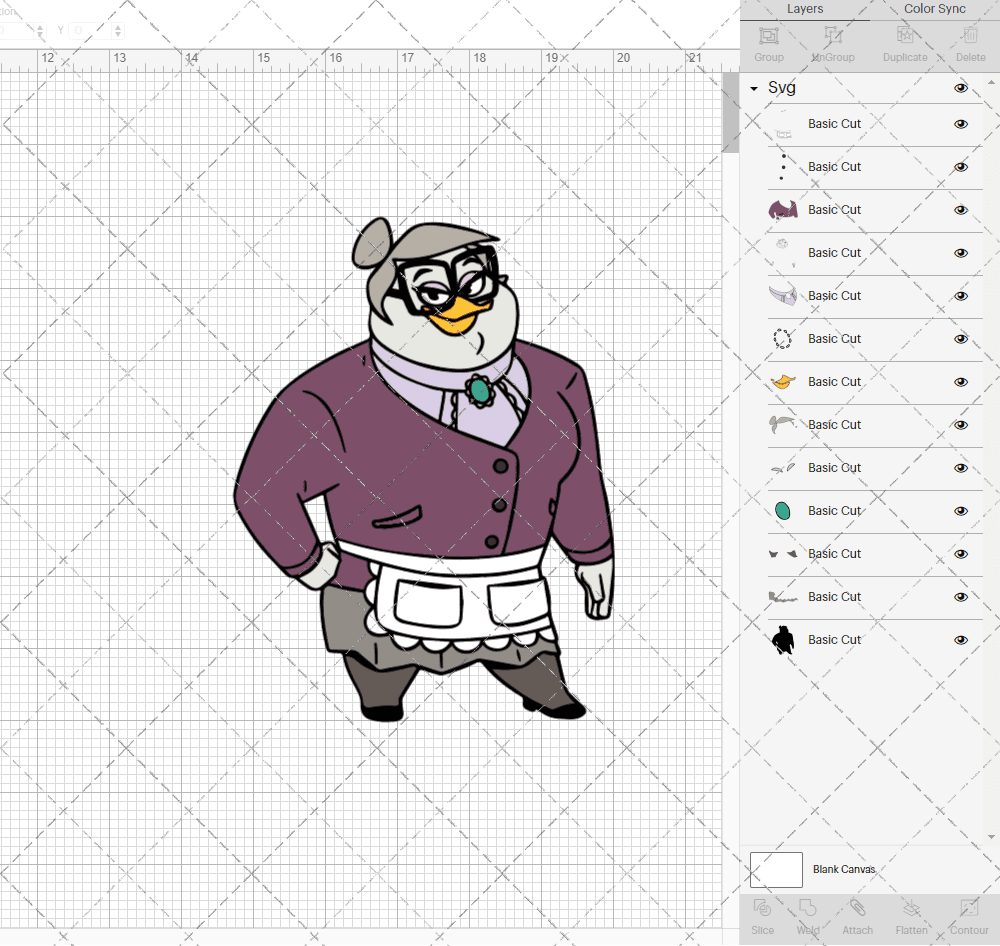Select the teal oval brooch layer thumbnail
The height and width of the screenshot is (946, 1000).
[783, 511]
